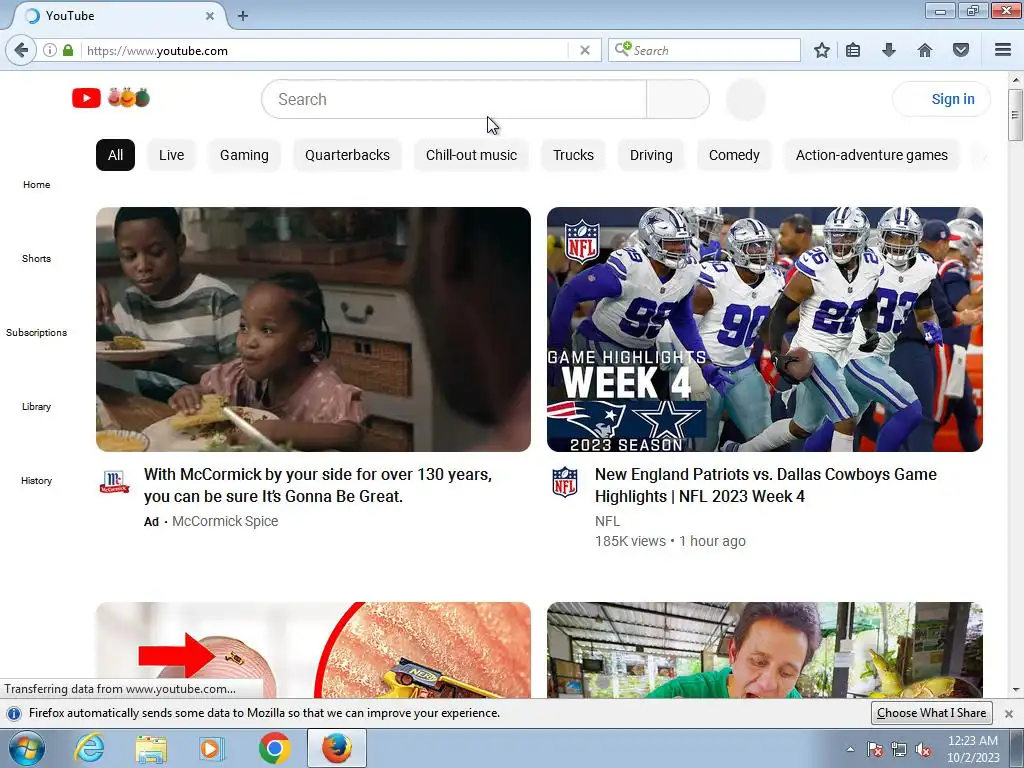Open McCormick ad video thumbnail
This screenshot has height=768, width=1024.
(313, 329)
